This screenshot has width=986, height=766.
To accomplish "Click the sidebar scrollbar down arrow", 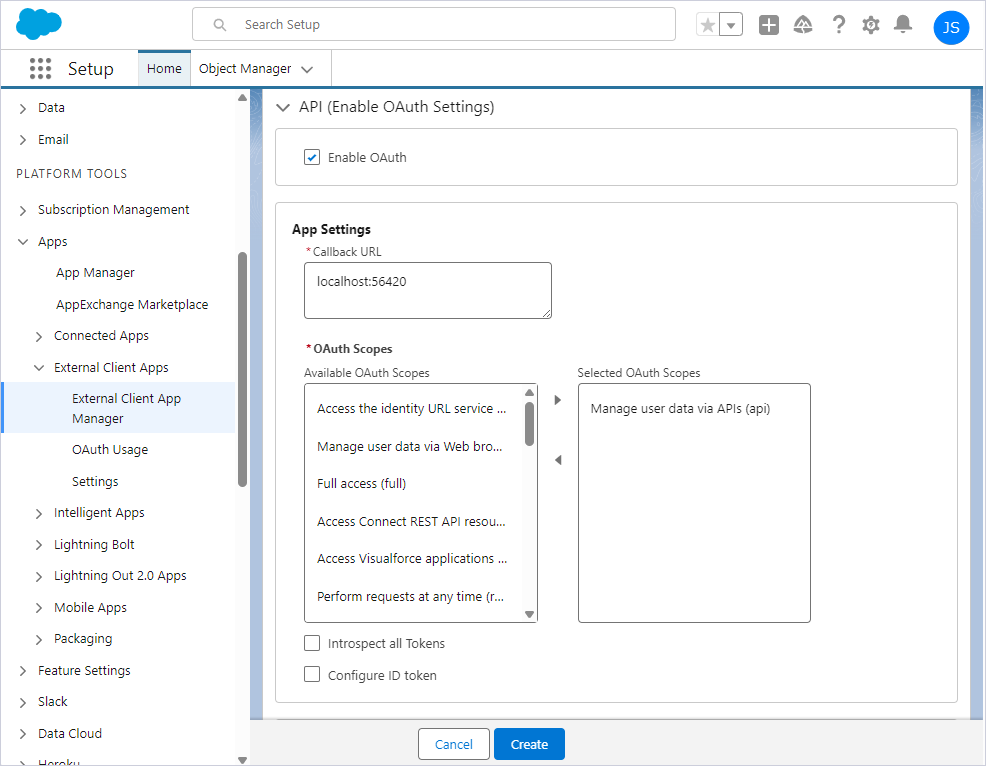I will click(x=242, y=760).
